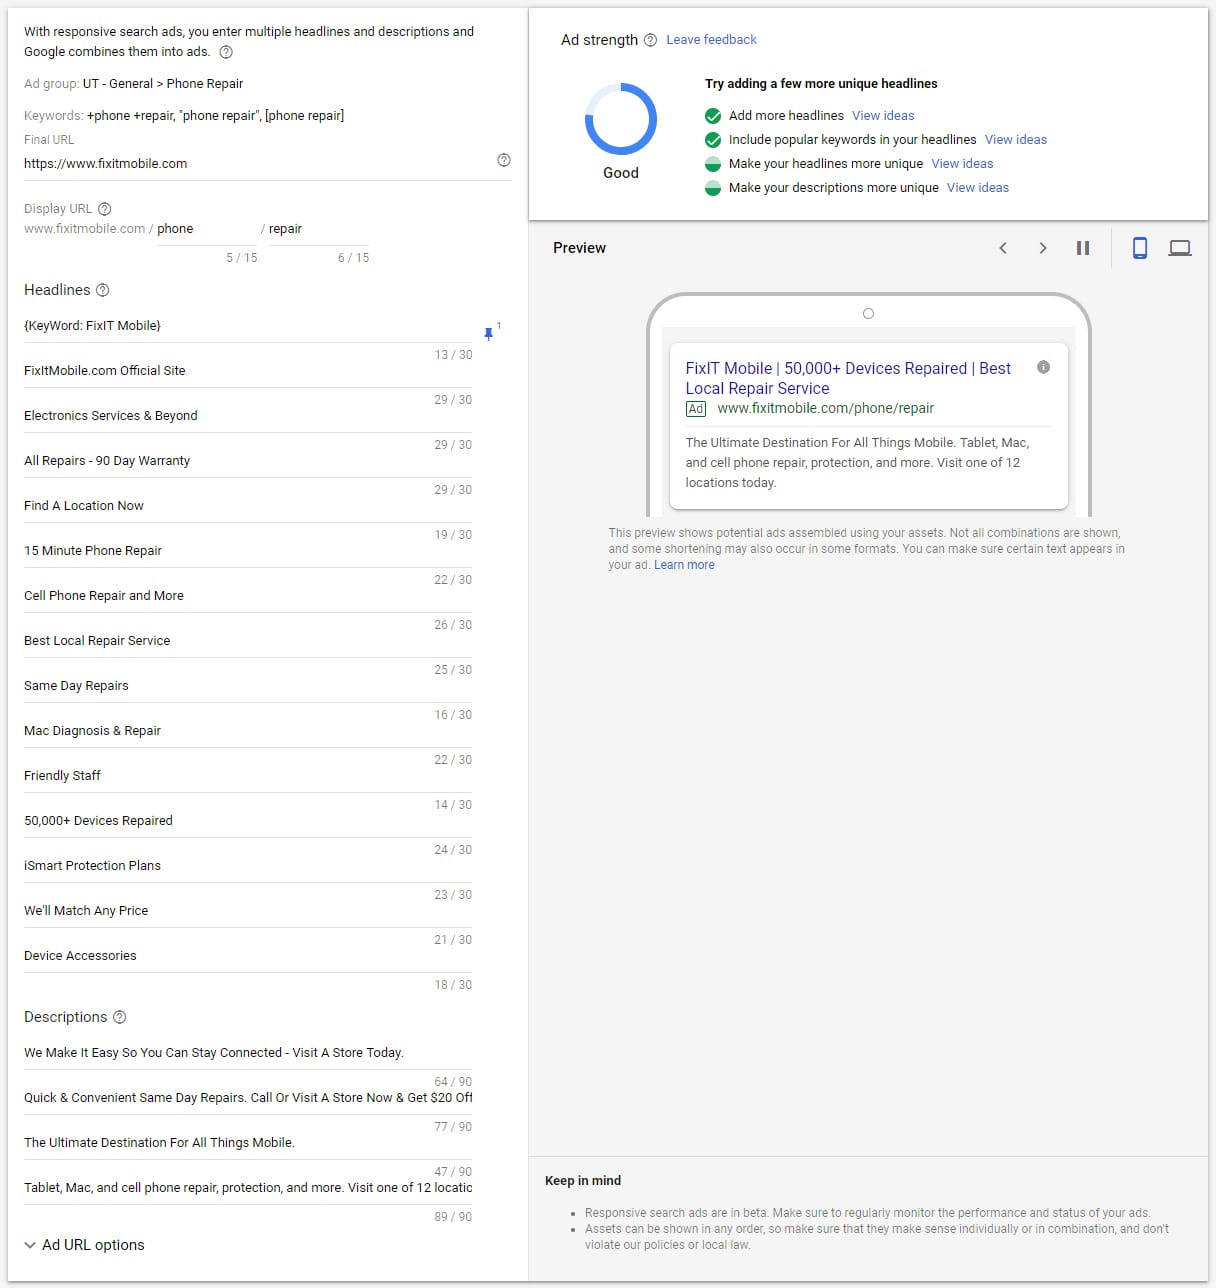Click the help icon beside responsive search ads intro
This screenshot has height=1288, width=1216.
(226, 52)
